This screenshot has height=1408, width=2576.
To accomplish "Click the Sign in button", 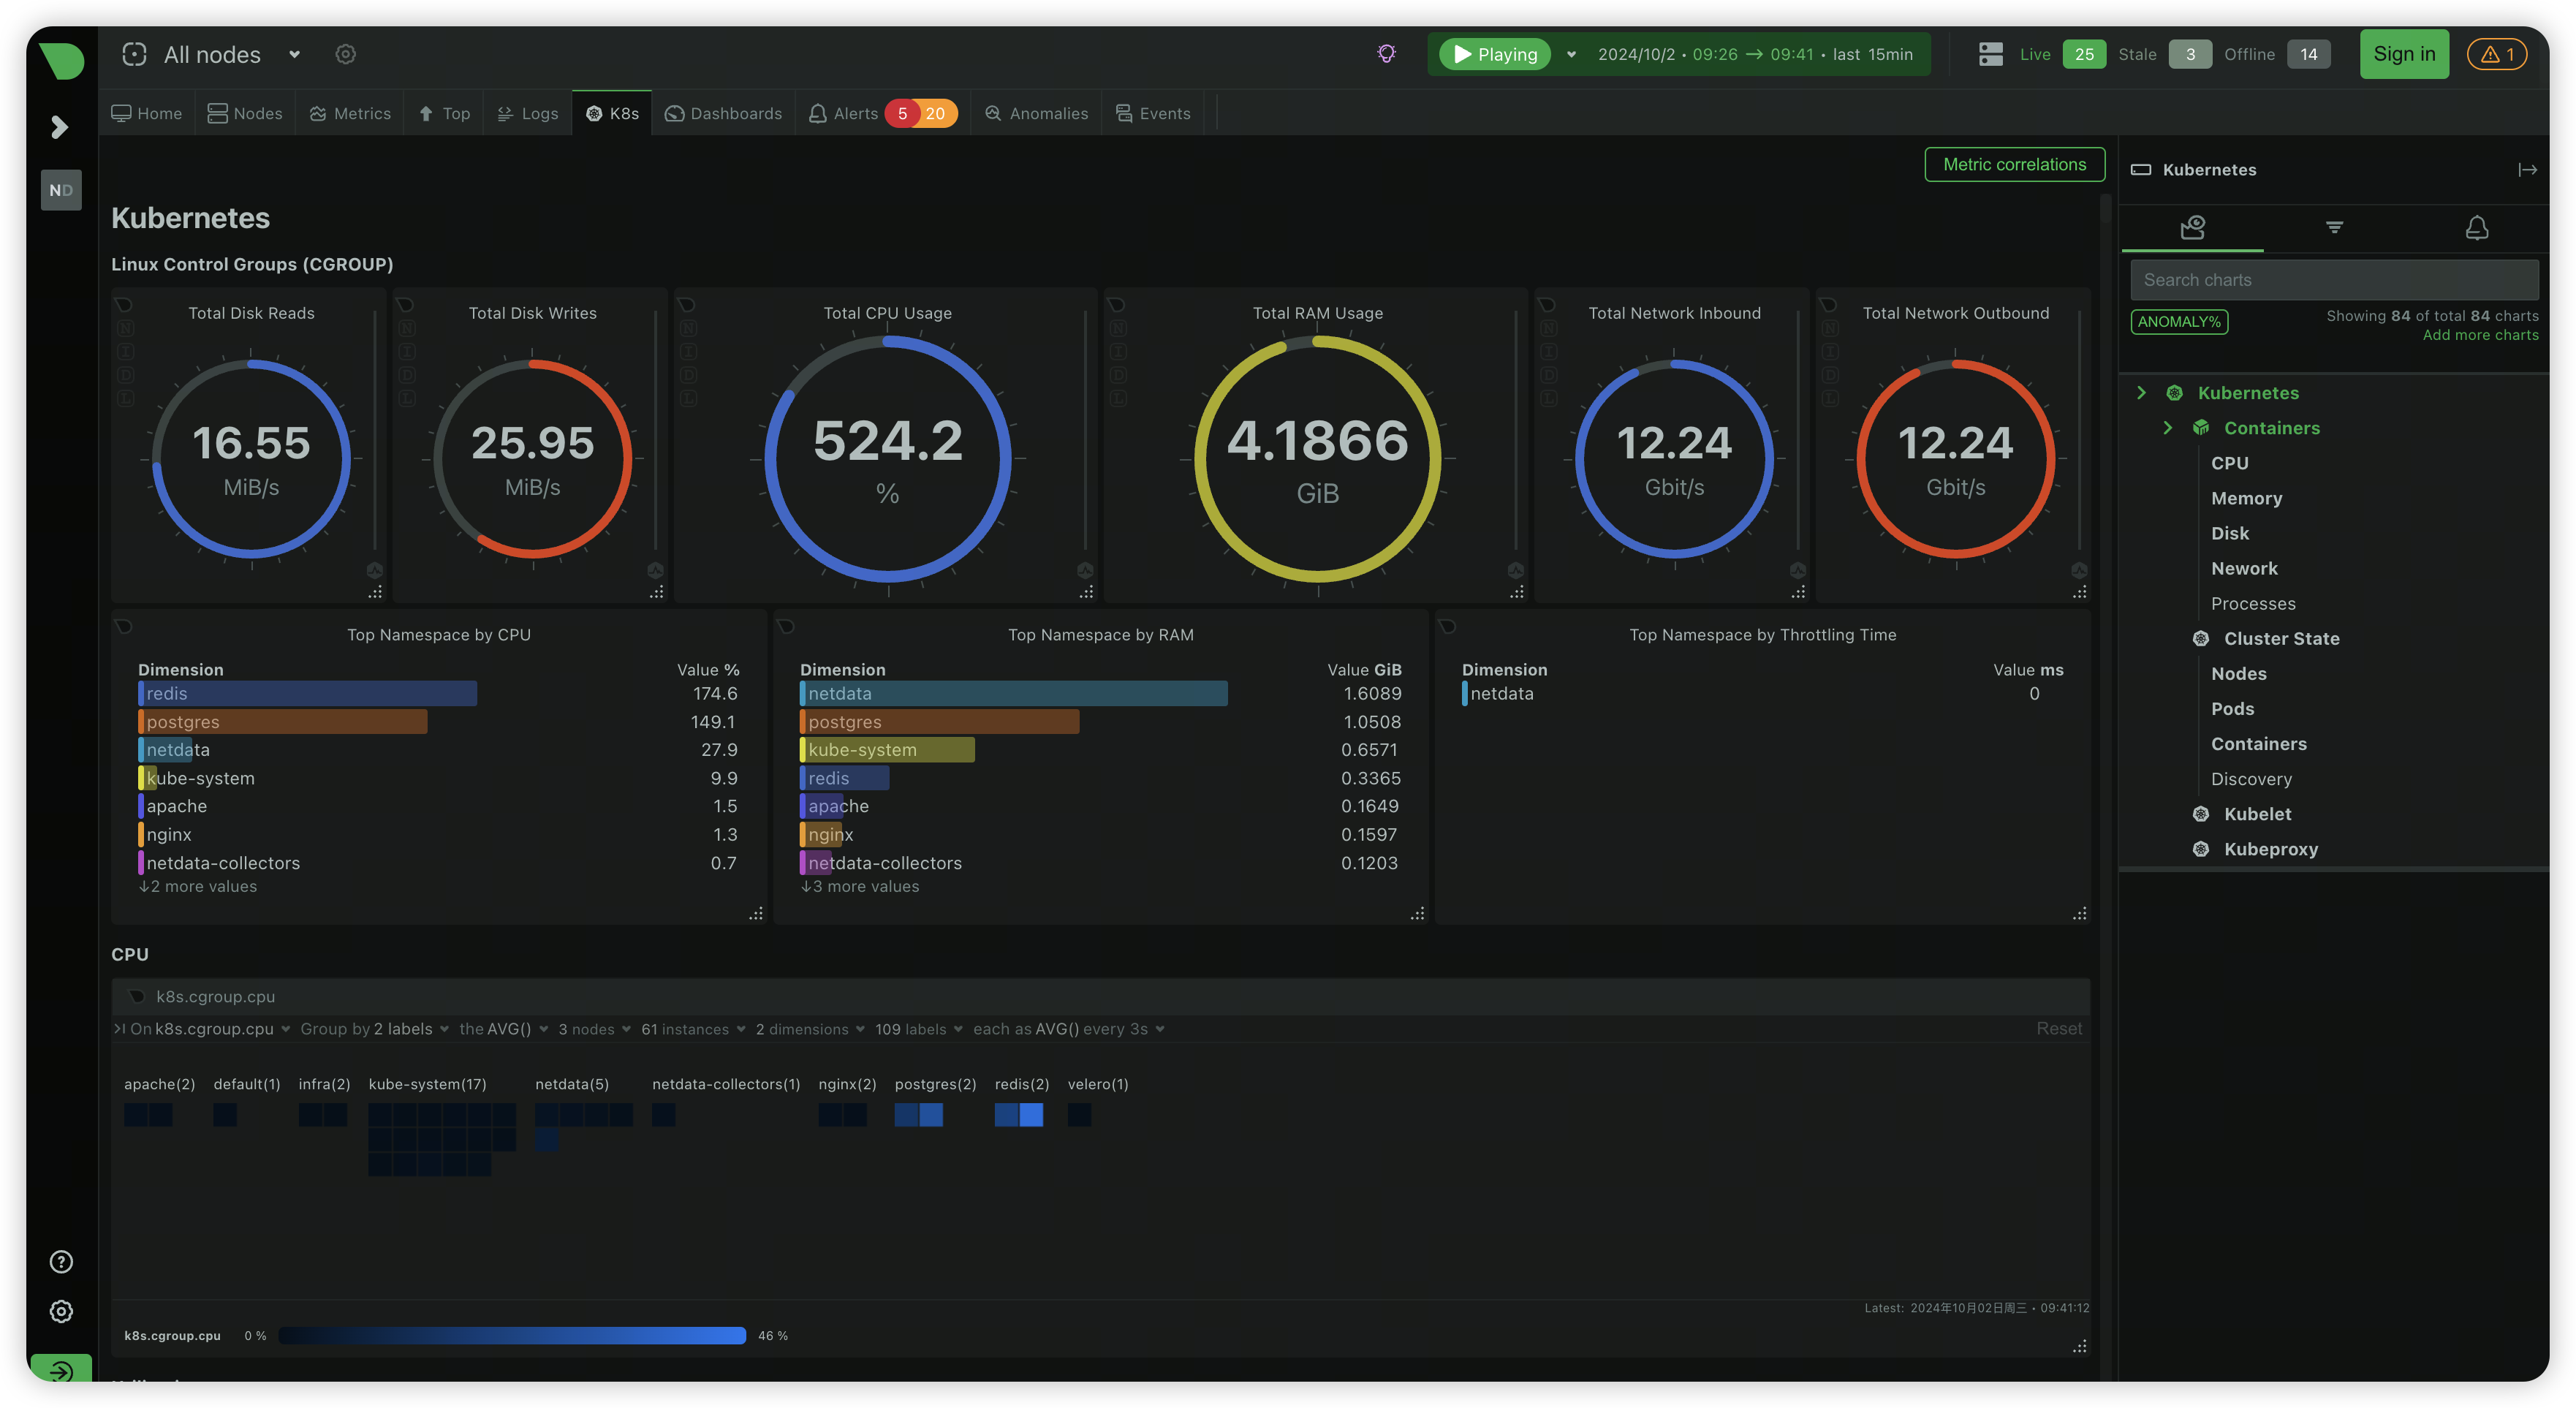I will coord(2404,54).
